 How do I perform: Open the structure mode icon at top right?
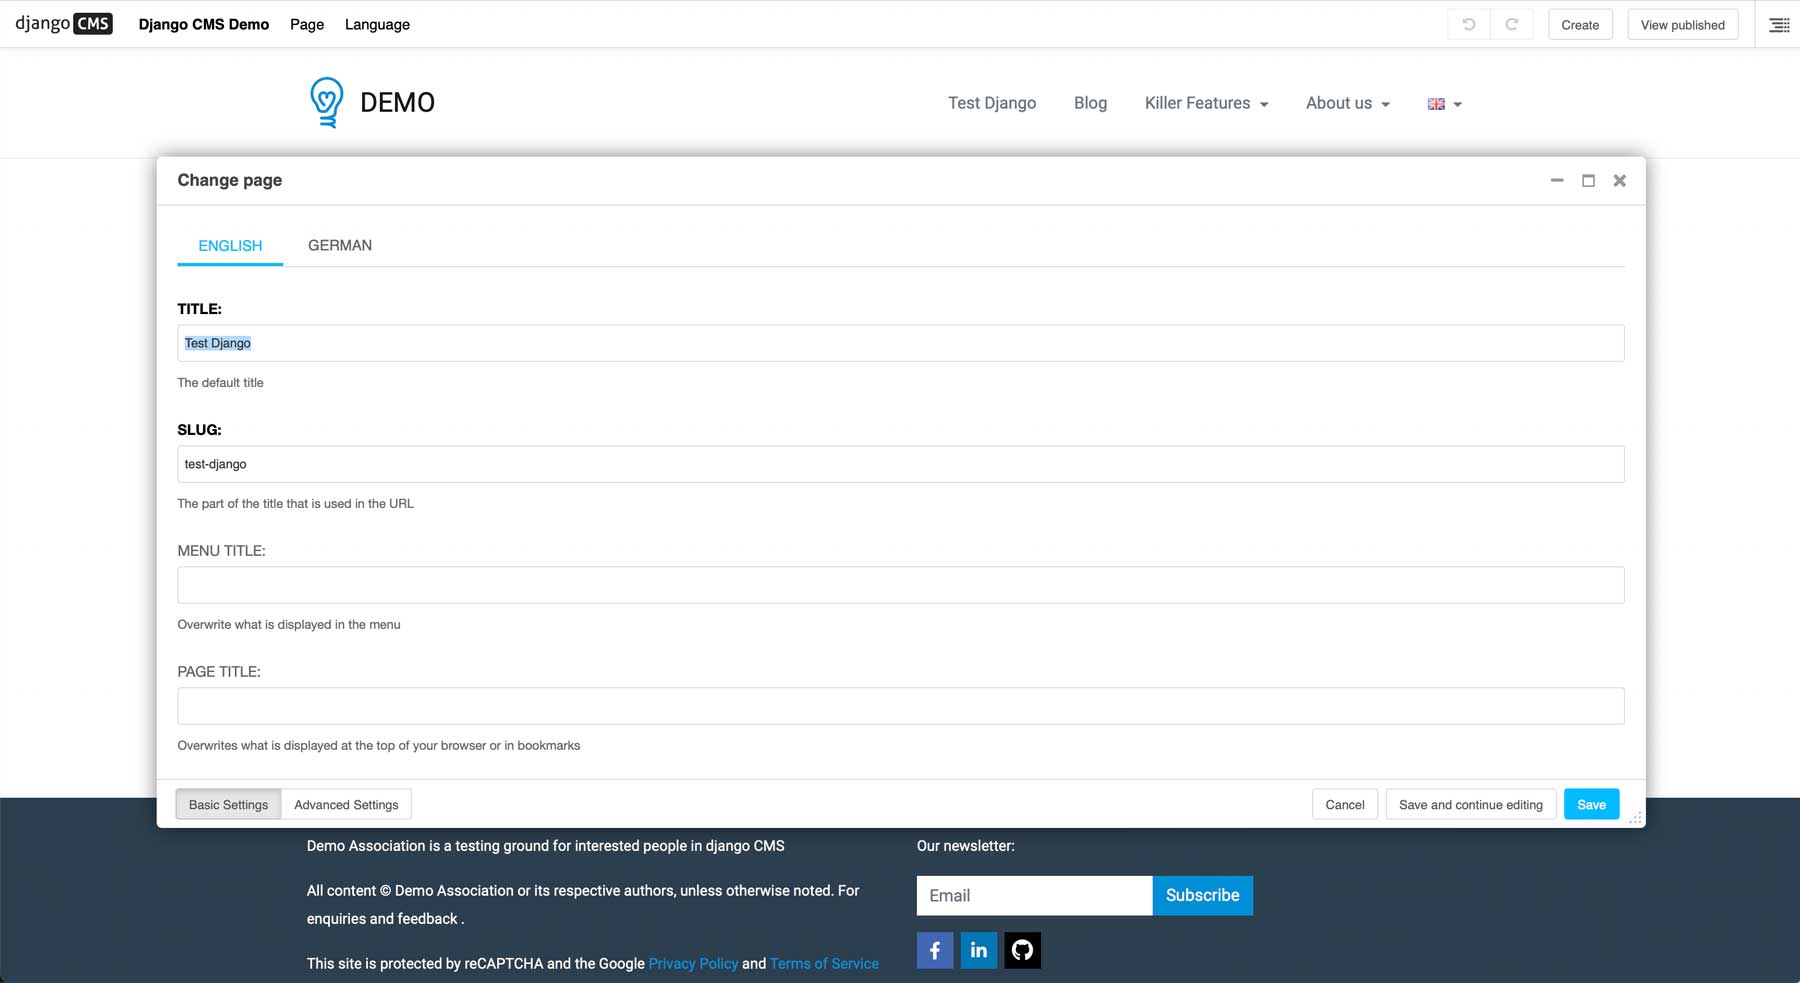[1779, 24]
